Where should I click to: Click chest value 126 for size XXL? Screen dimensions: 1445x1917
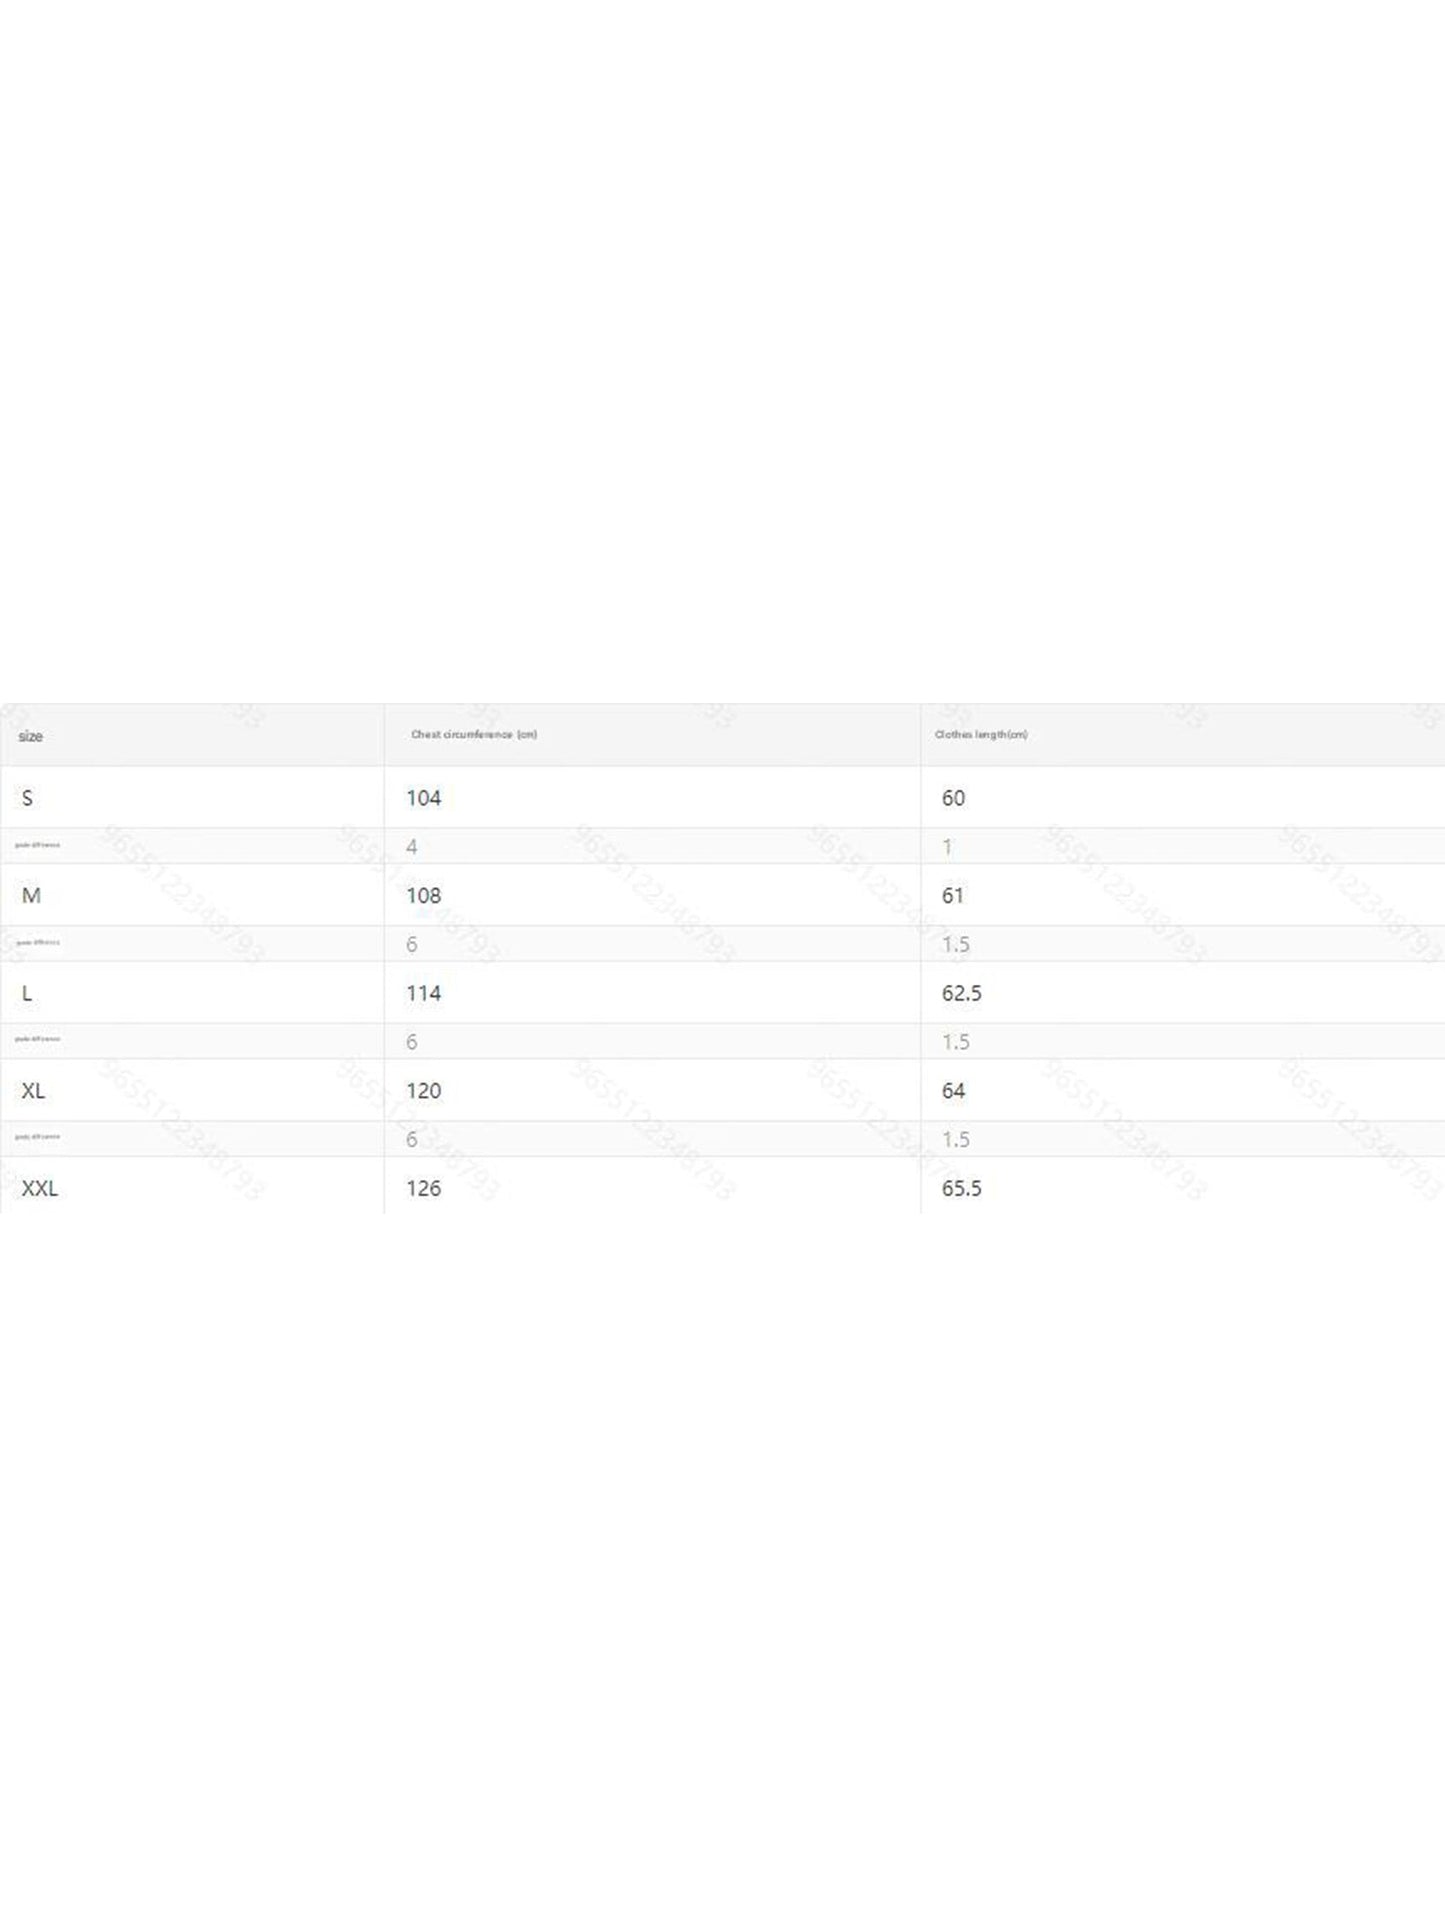coord(423,1188)
